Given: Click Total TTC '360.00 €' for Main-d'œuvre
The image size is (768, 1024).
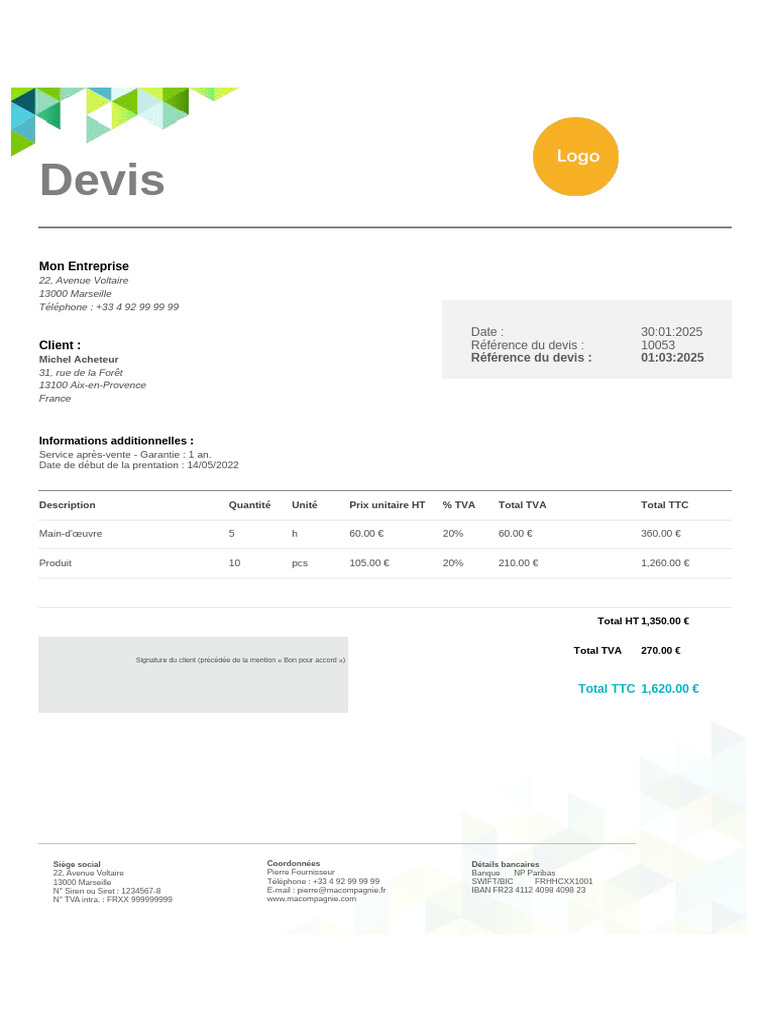Looking at the screenshot, I should [660, 534].
